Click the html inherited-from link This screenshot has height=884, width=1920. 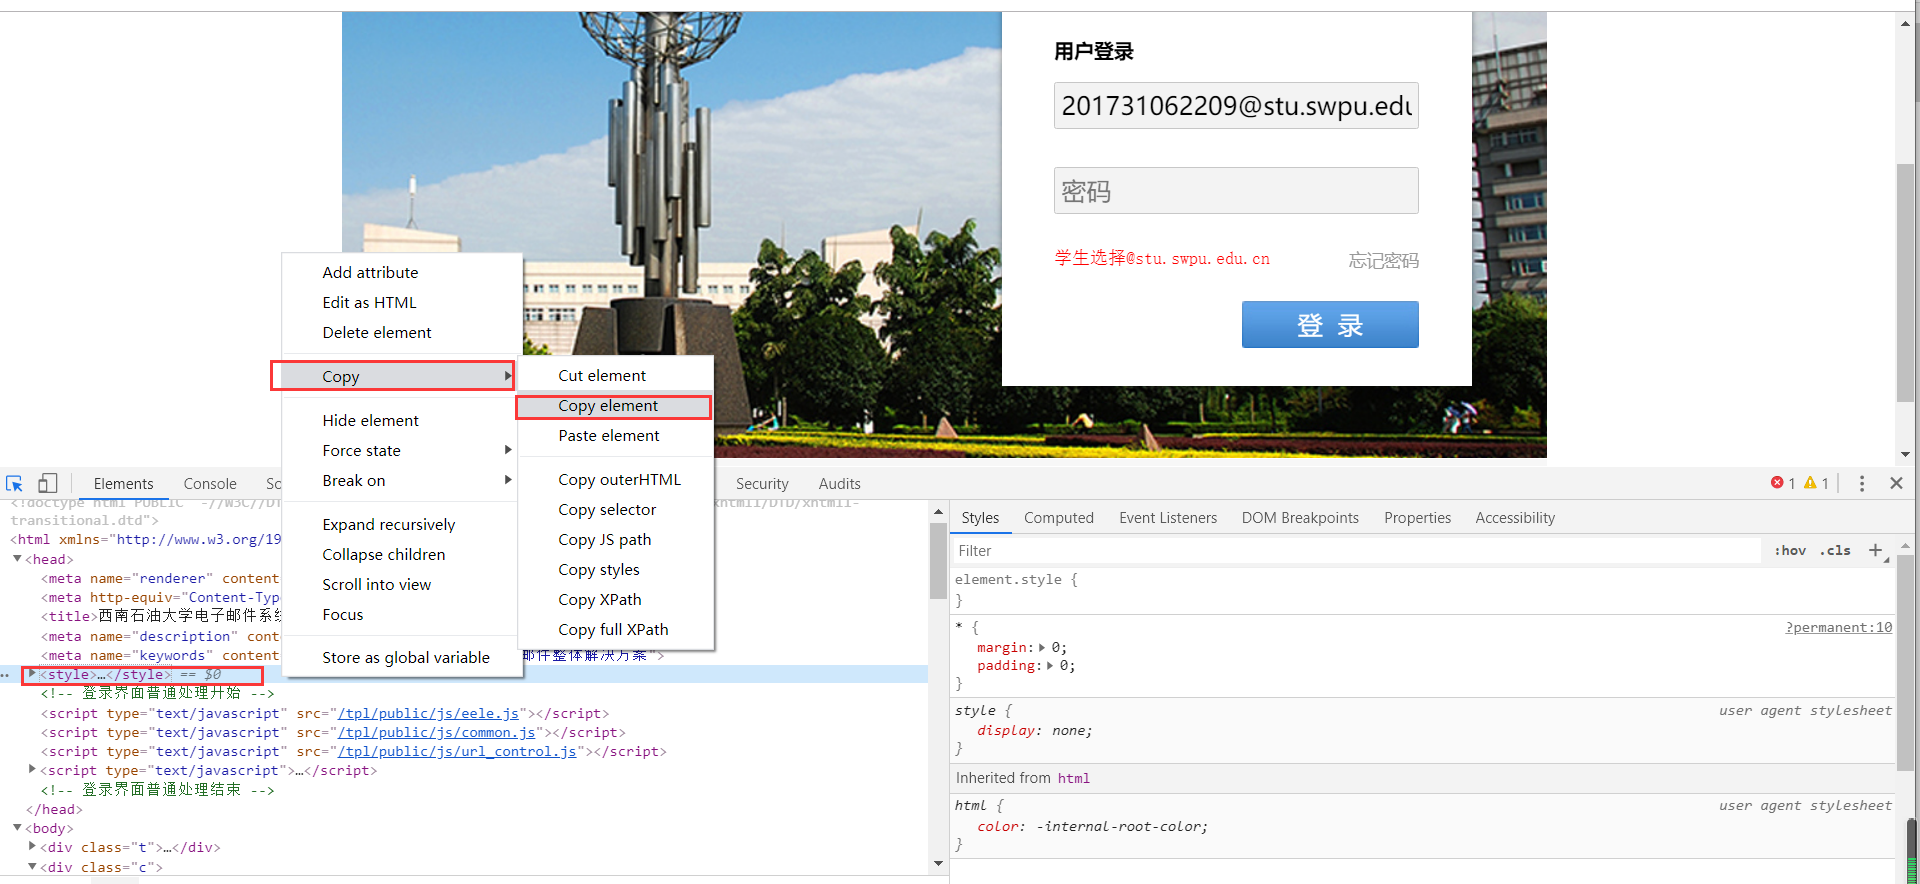tap(1073, 778)
